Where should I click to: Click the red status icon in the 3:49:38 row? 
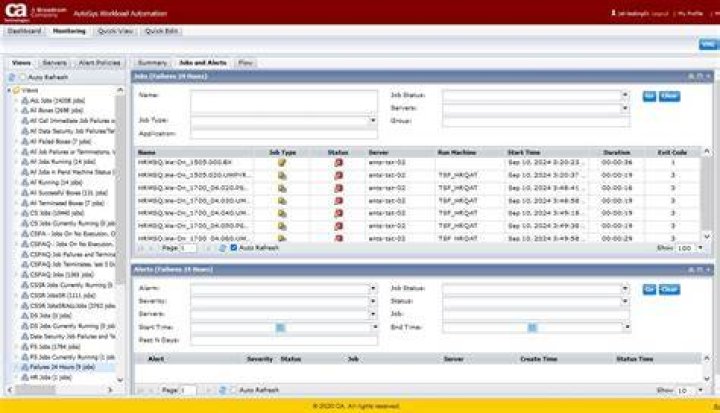click(338, 226)
